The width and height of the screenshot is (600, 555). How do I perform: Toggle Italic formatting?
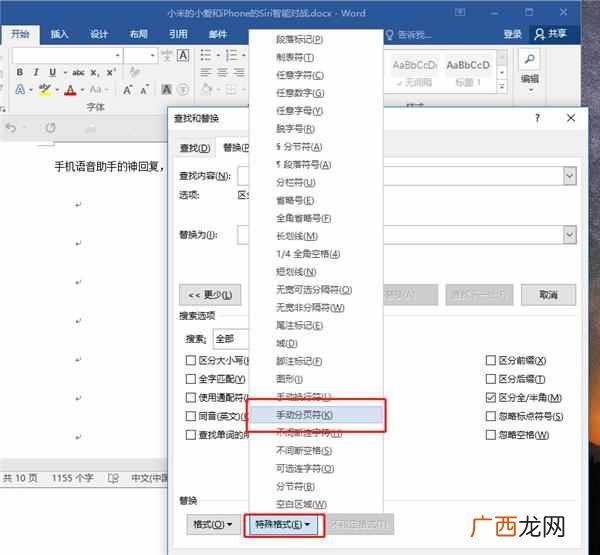36,72
